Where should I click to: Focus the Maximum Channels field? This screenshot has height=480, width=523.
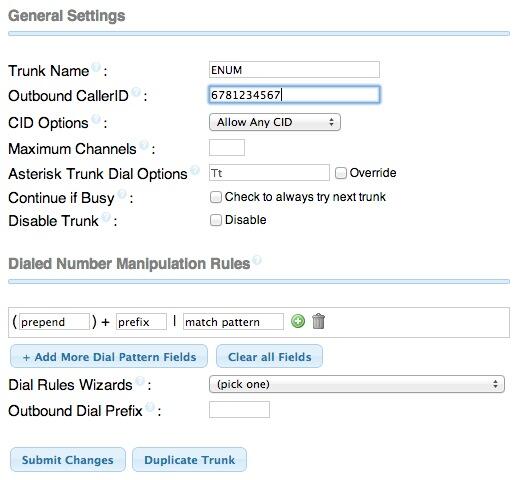(227, 147)
